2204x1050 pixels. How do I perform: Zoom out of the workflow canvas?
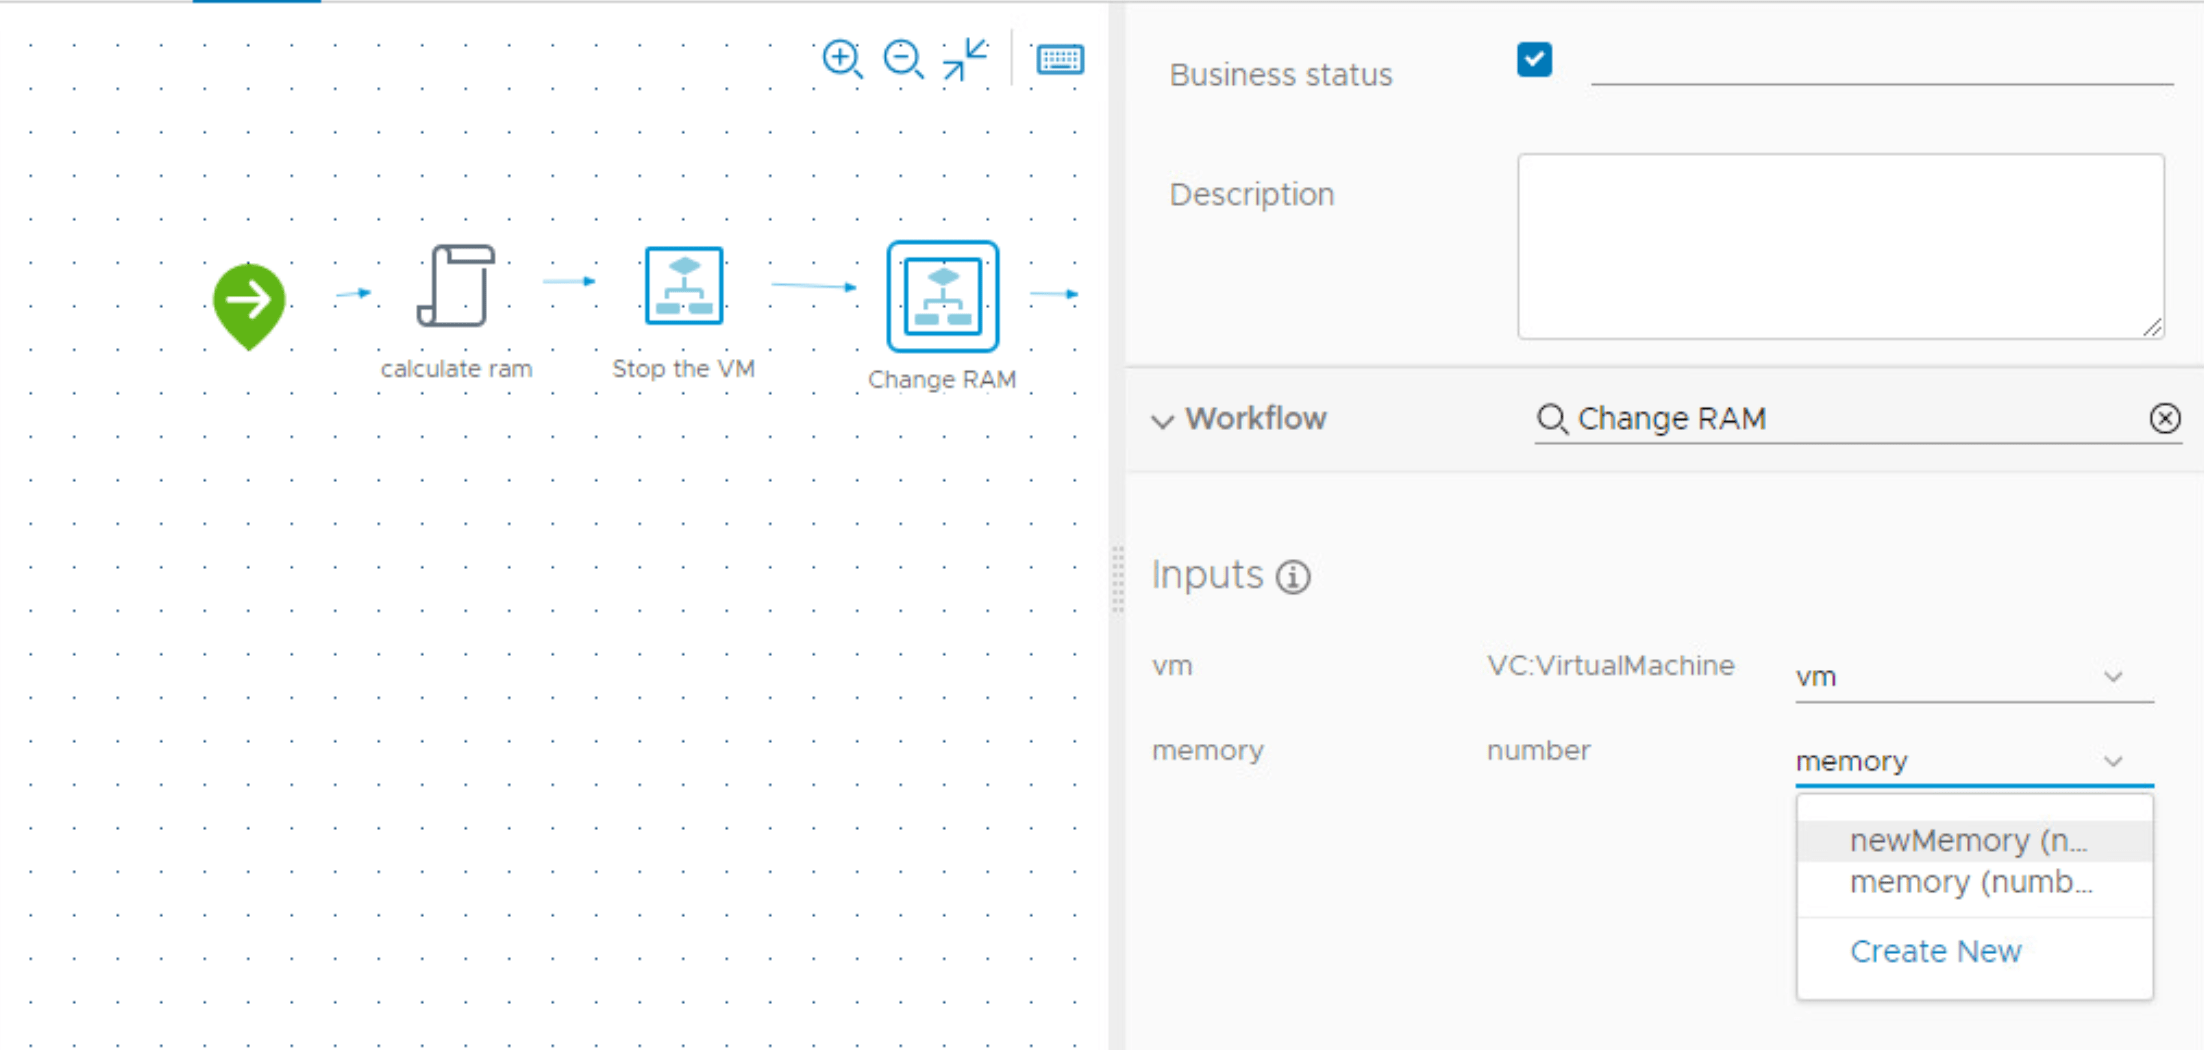pyautogui.click(x=903, y=59)
